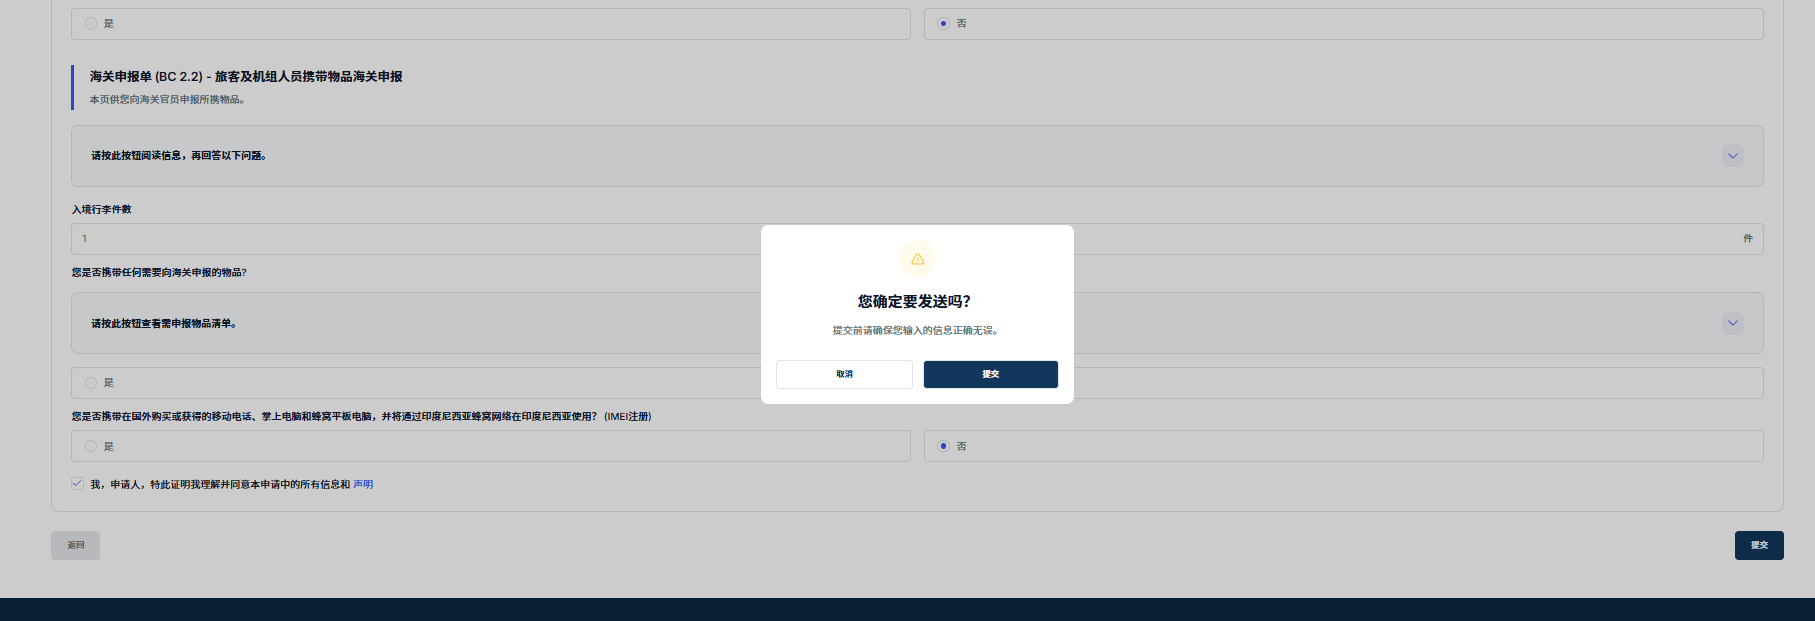Select 是 for carrying goods to declare
Viewport: 1815px width, 621px height.
tap(91, 383)
